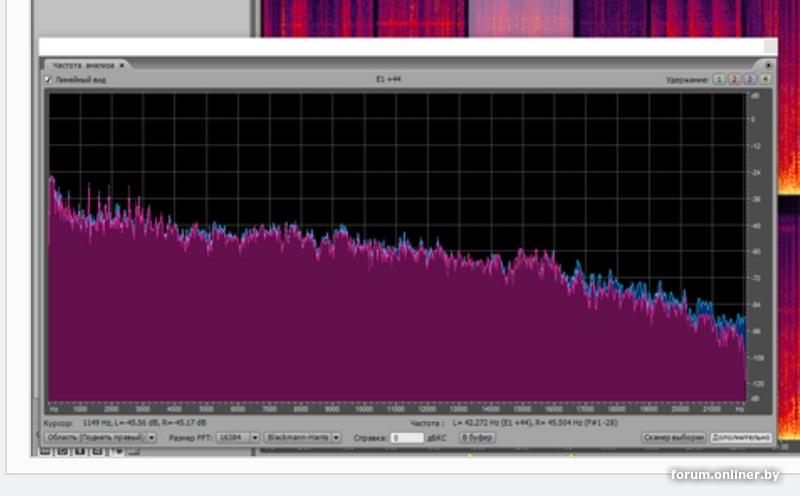
Task: Click hold button 2 next to Удержание
Action: click(733, 79)
